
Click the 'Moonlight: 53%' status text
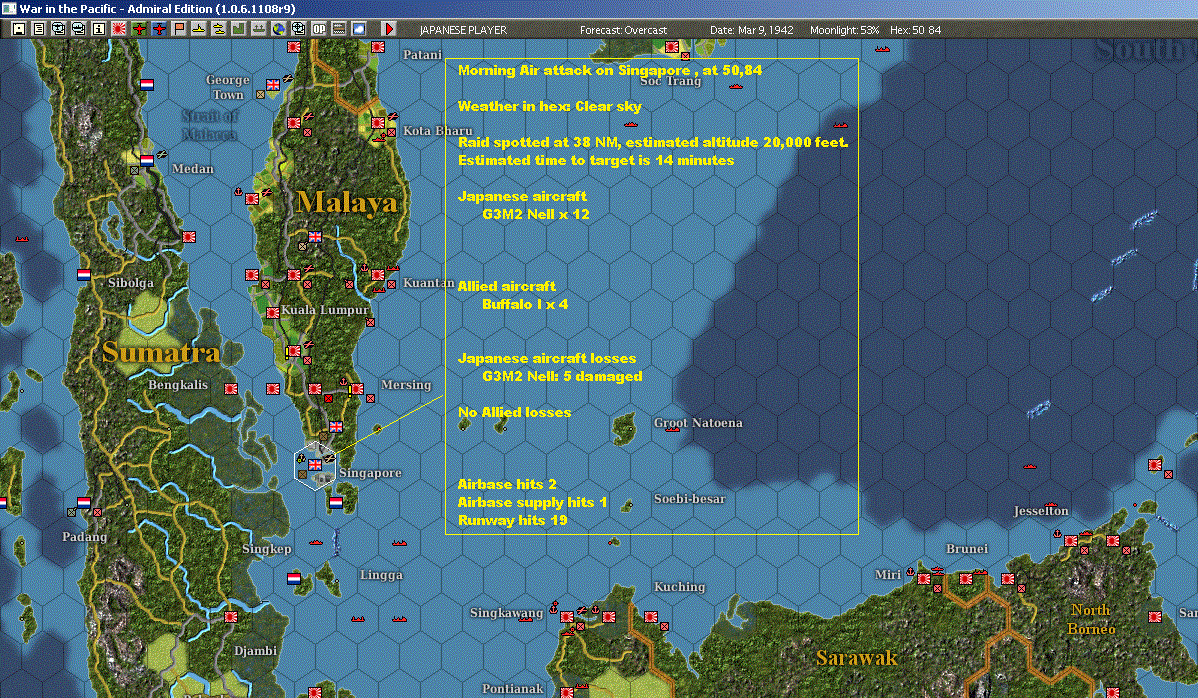point(844,30)
